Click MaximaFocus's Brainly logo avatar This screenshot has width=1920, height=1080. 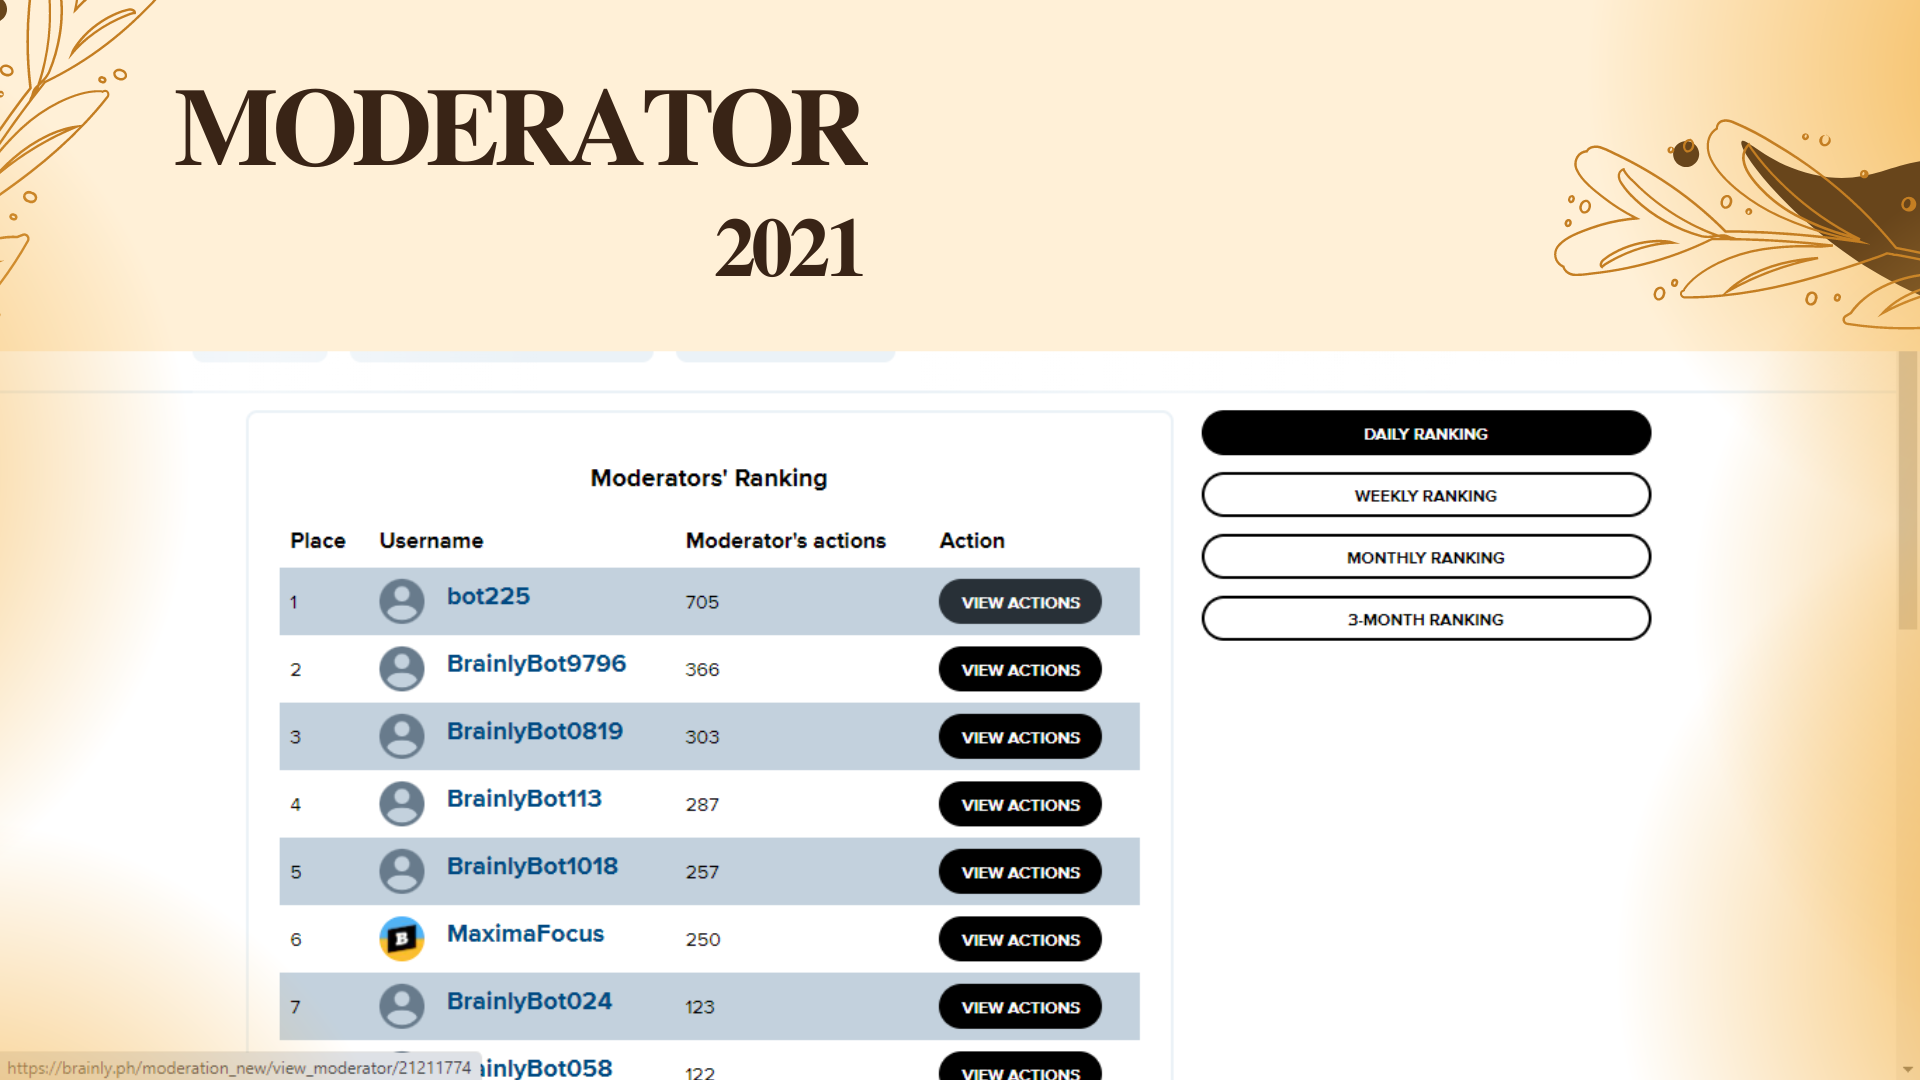pyautogui.click(x=402, y=939)
